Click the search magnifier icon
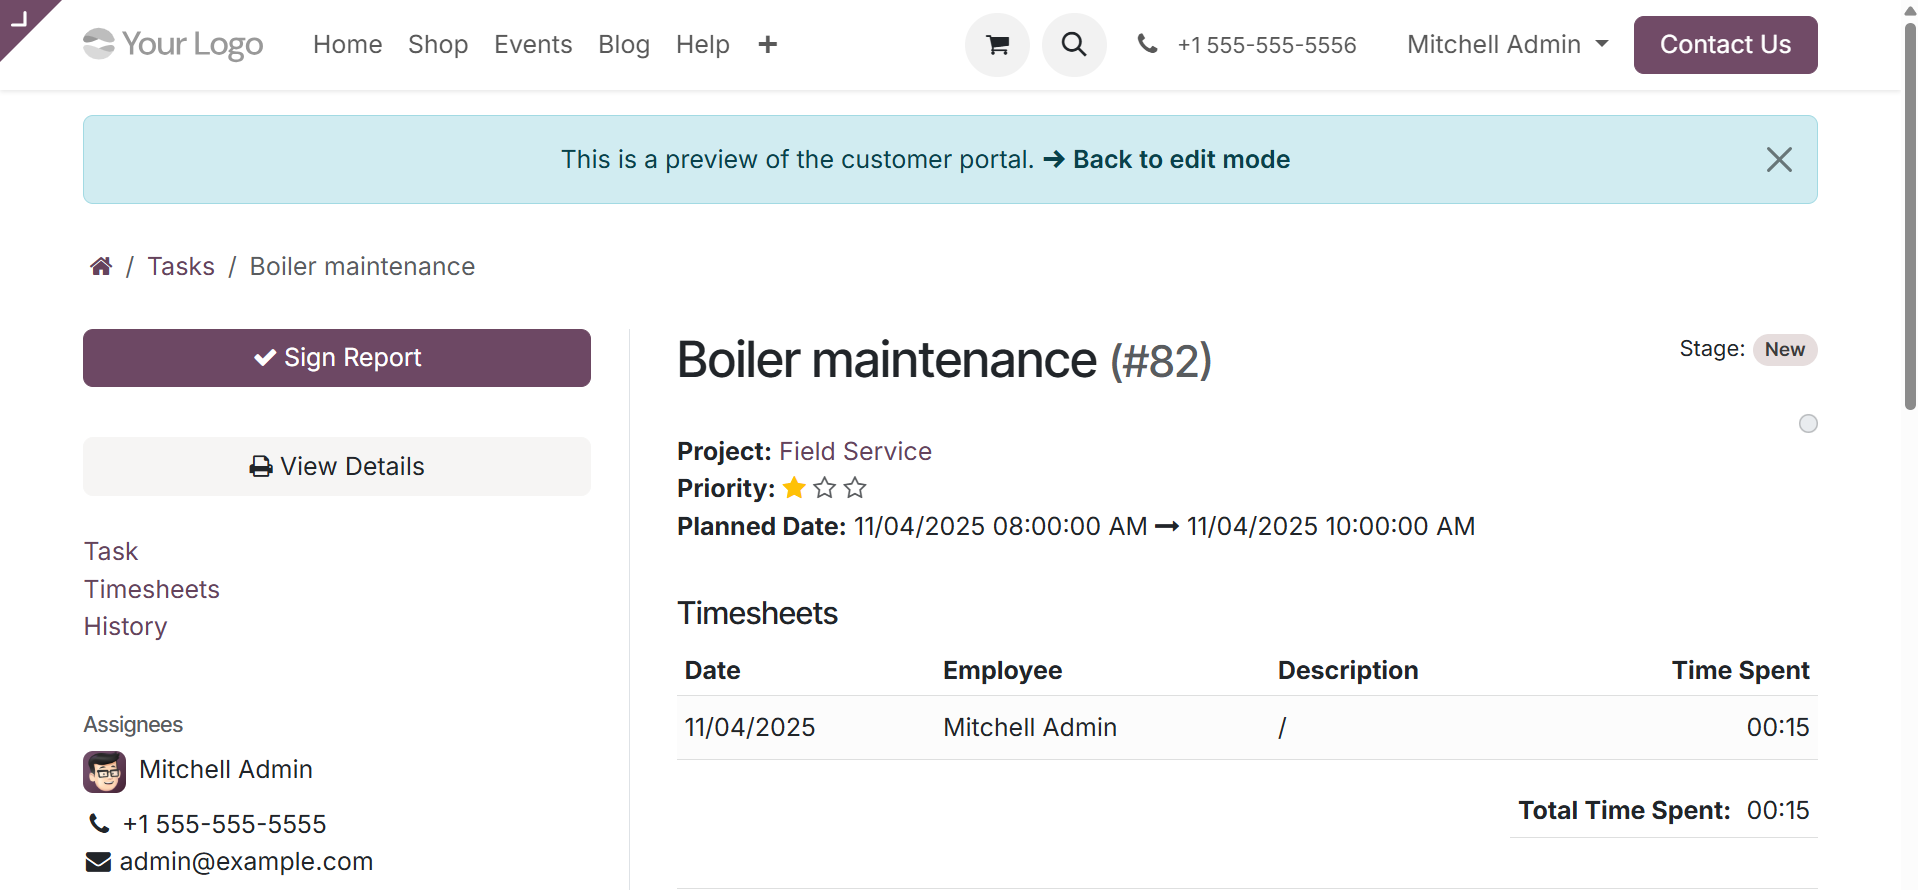This screenshot has width=1918, height=890. pyautogui.click(x=1074, y=45)
